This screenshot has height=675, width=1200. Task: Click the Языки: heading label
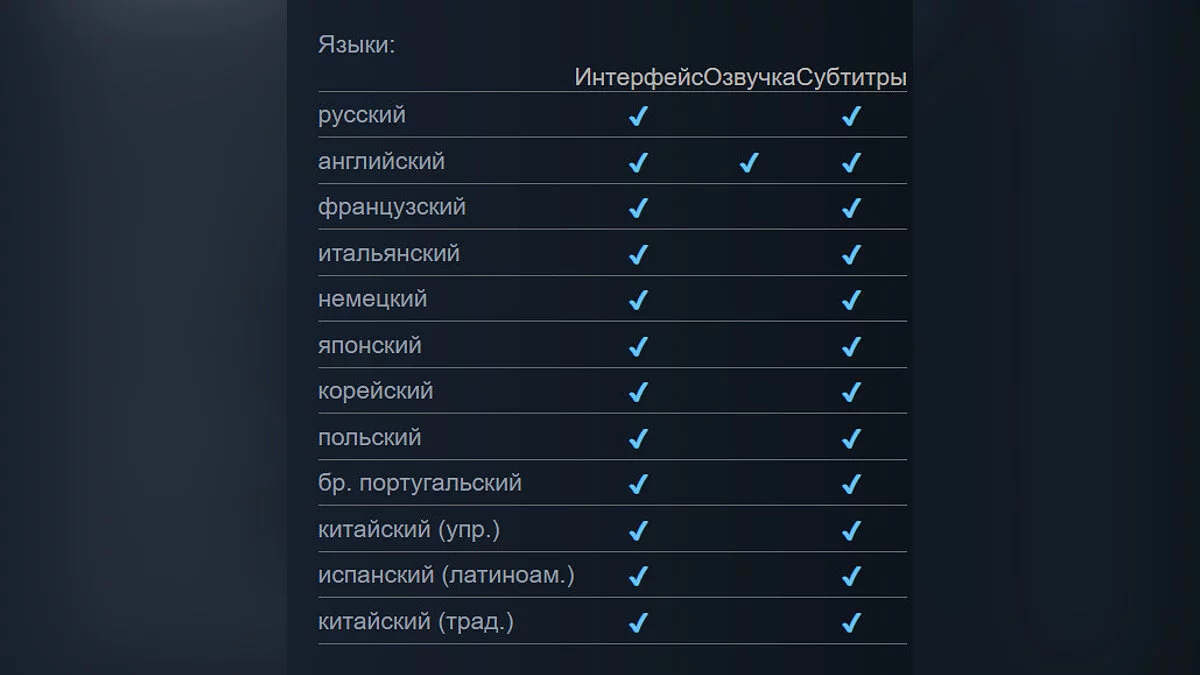[x=356, y=45]
